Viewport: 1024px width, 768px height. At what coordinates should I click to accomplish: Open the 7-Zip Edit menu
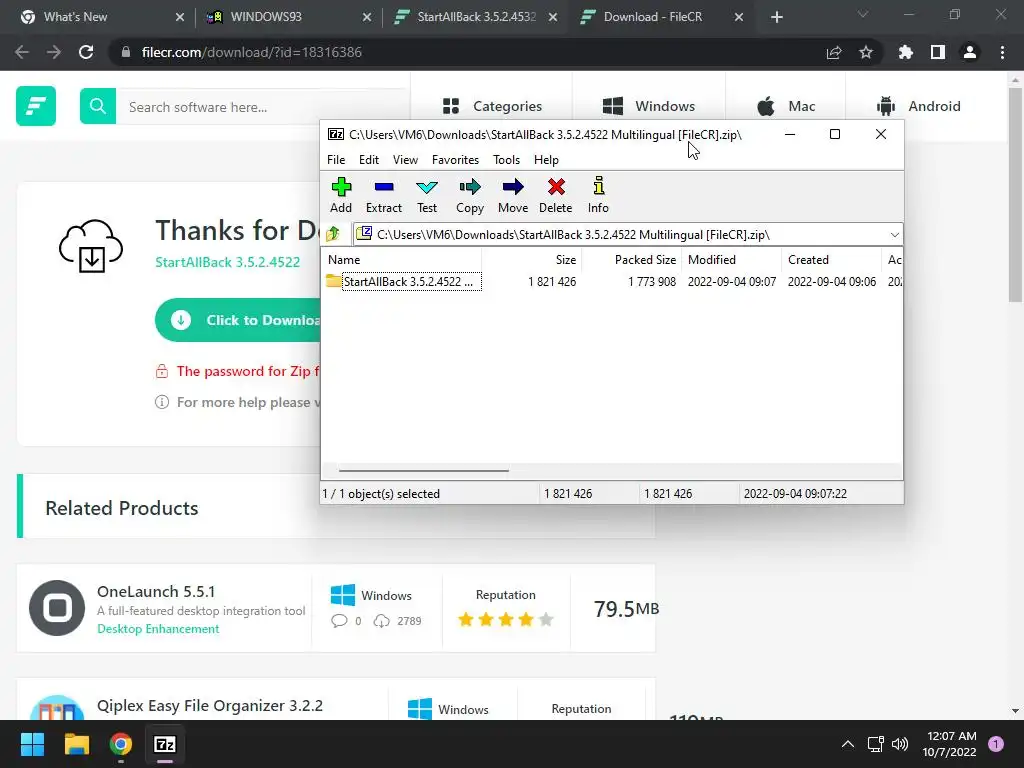(368, 160)
